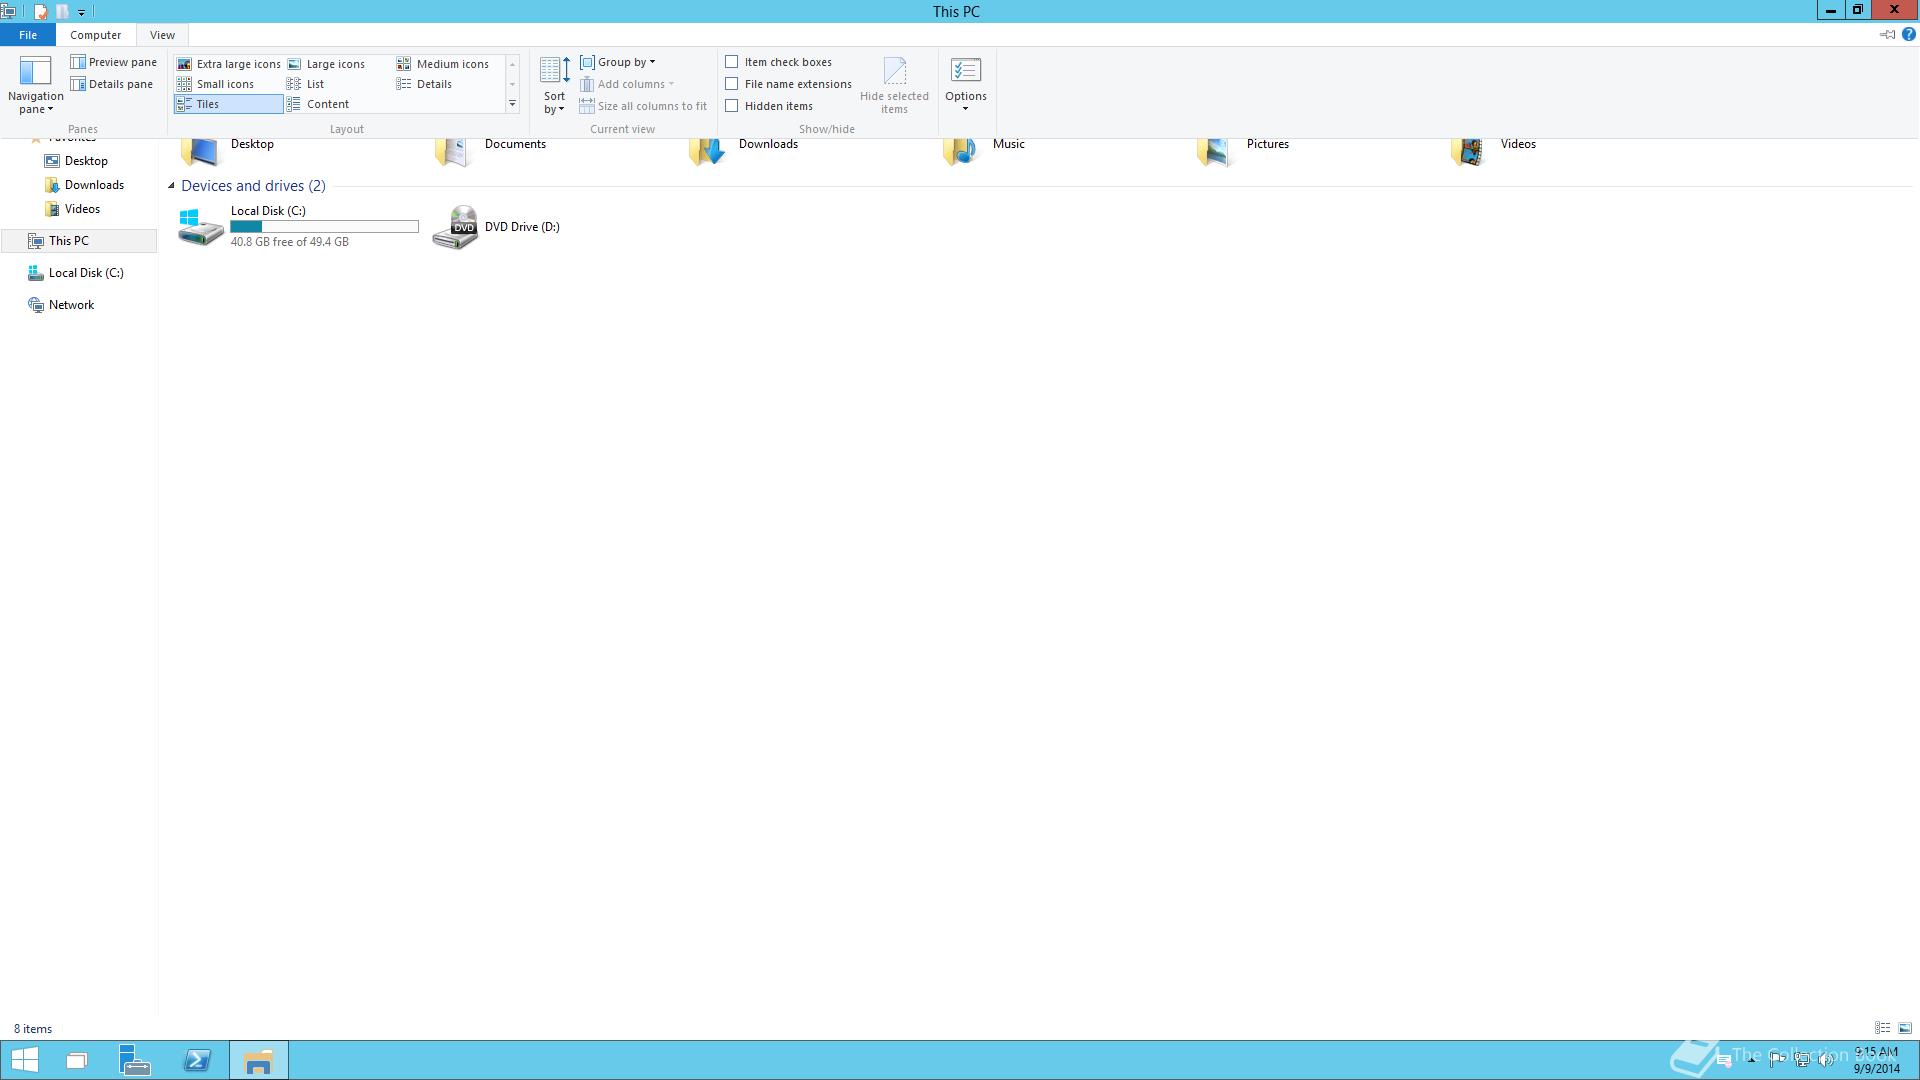Select the Tiles layout option
The image size is (1920, 1080).
pyautogui.click(x=228, y=104)
